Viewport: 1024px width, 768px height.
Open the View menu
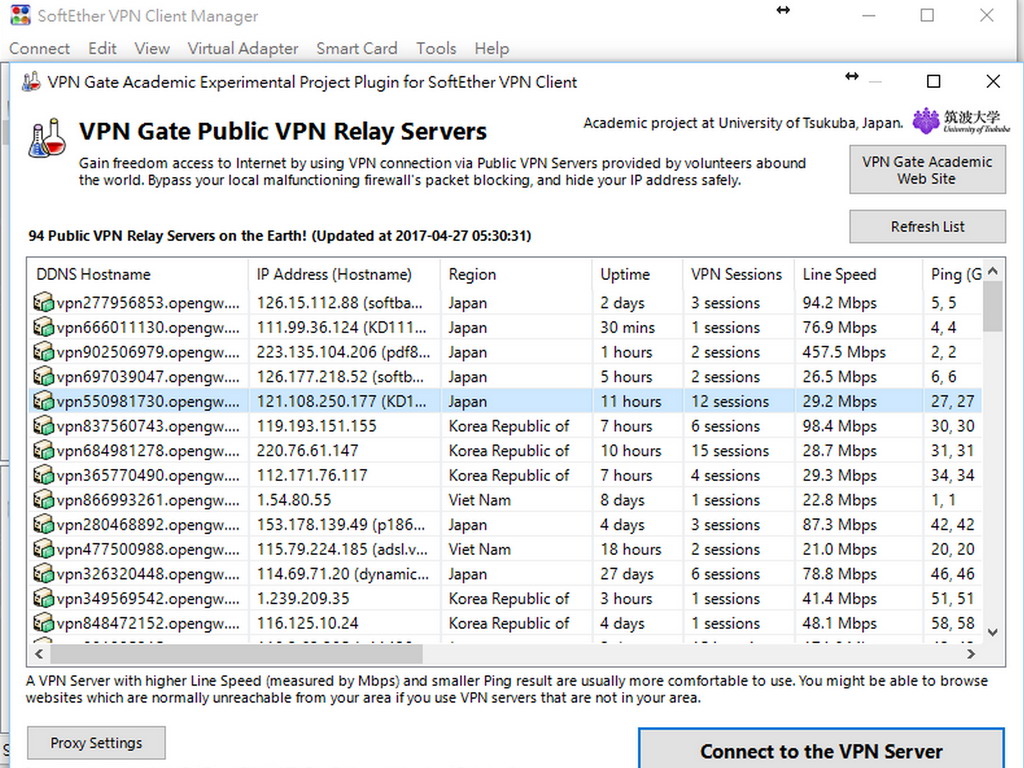coord(152,48)
